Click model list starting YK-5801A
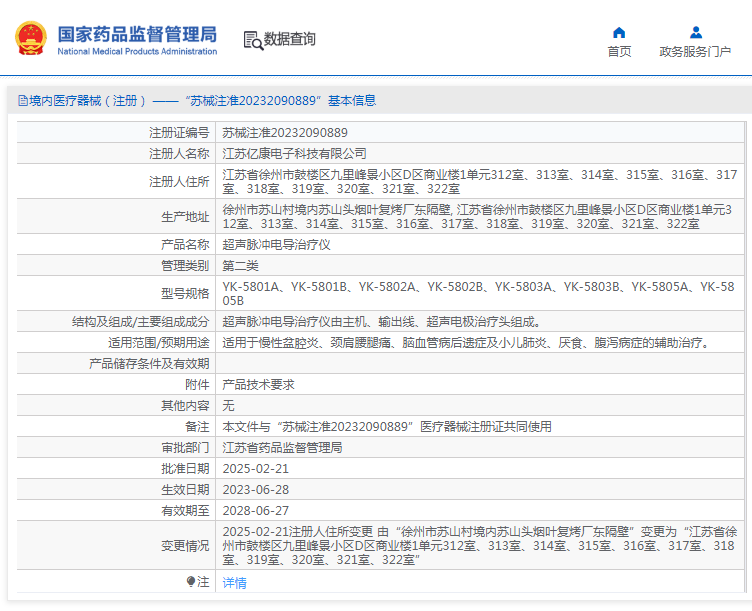This screenshot has height=611, width=752. click(x=478, y=294)
